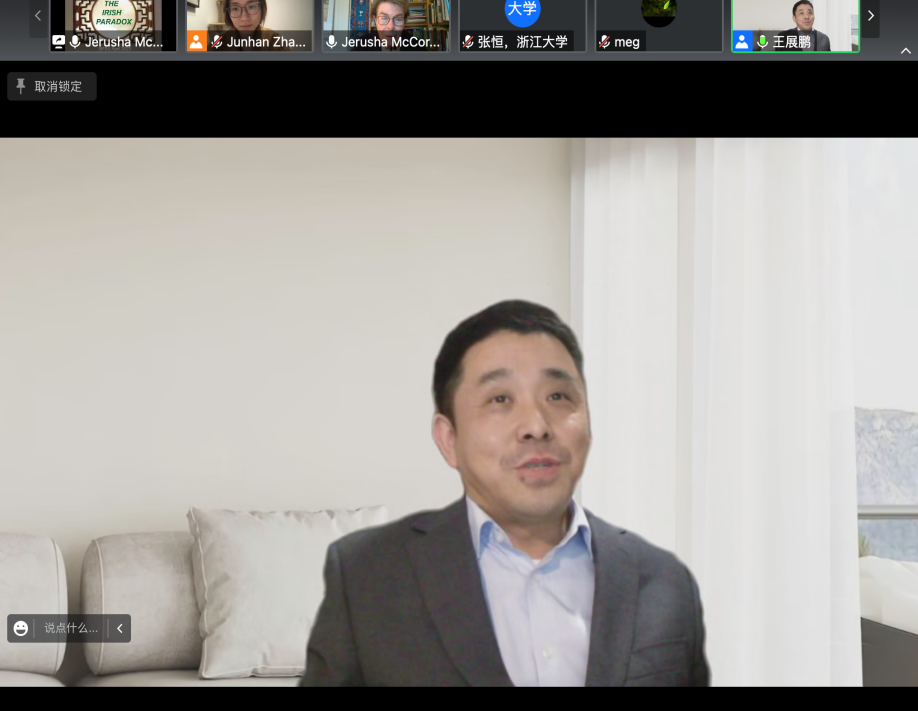Select the Junhan Zha video thumbnail
The image size is (918, 711).
[249, 18]
